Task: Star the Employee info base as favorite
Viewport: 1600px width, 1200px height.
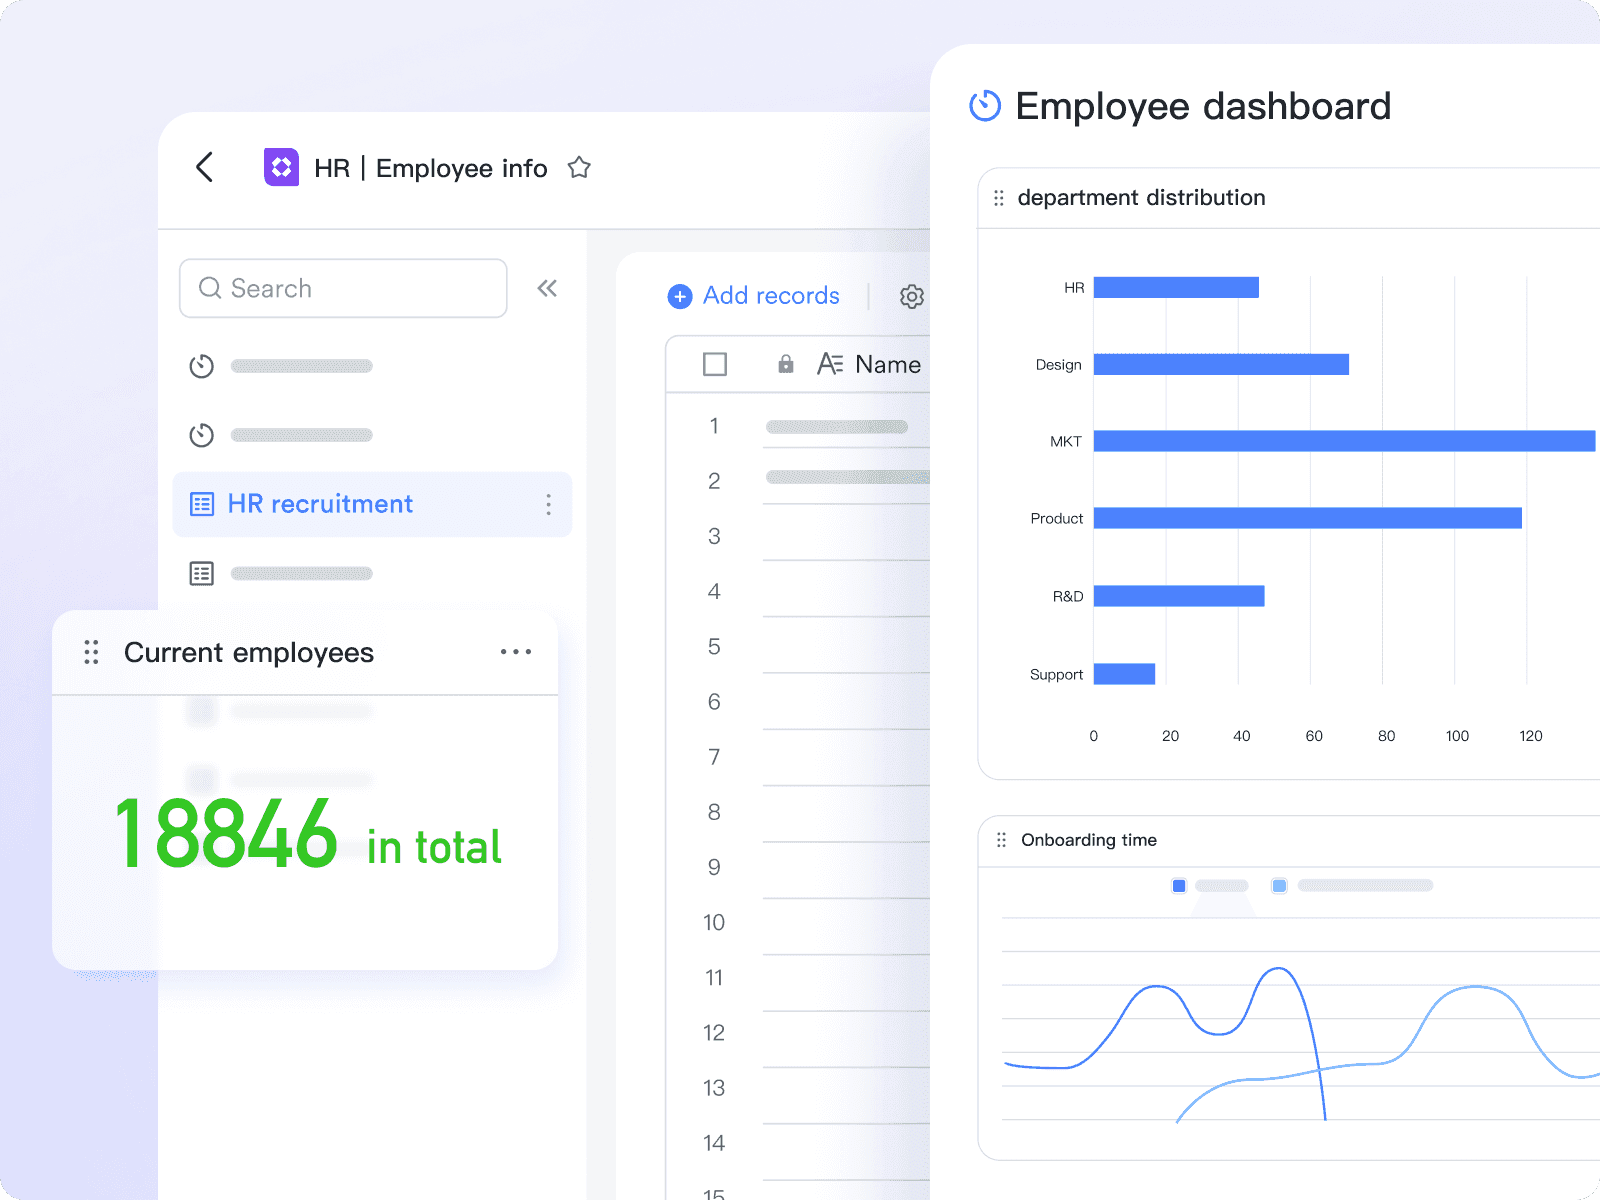Action: tap(580, 168)
